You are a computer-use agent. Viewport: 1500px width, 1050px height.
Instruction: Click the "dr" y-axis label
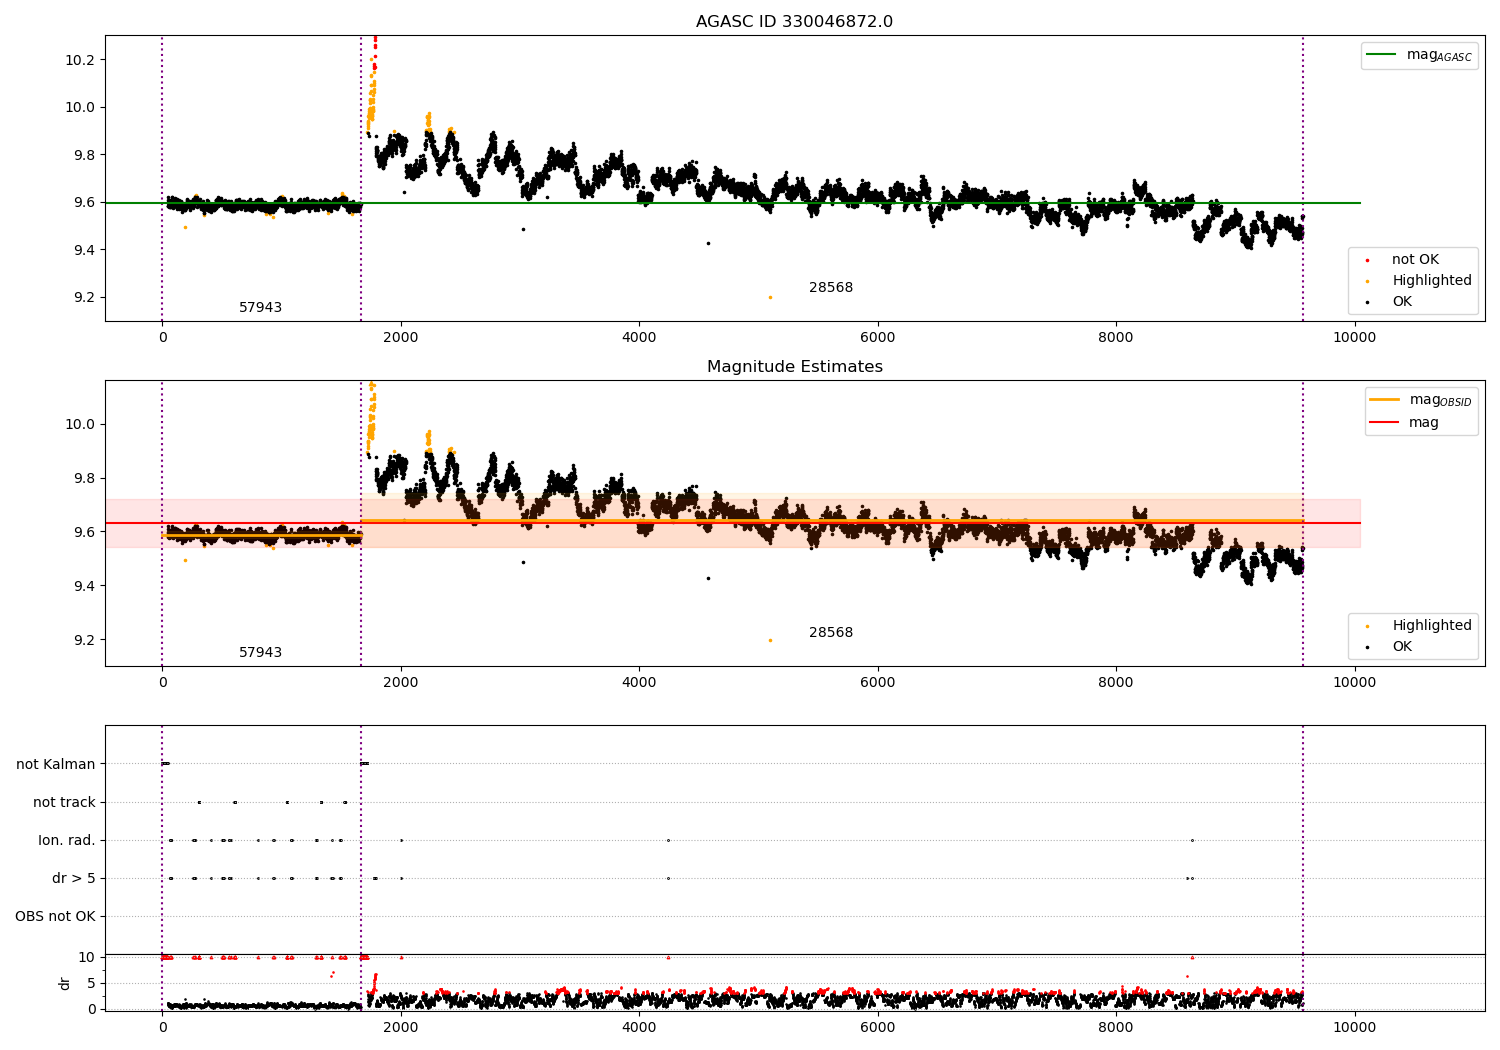point(65,983)
